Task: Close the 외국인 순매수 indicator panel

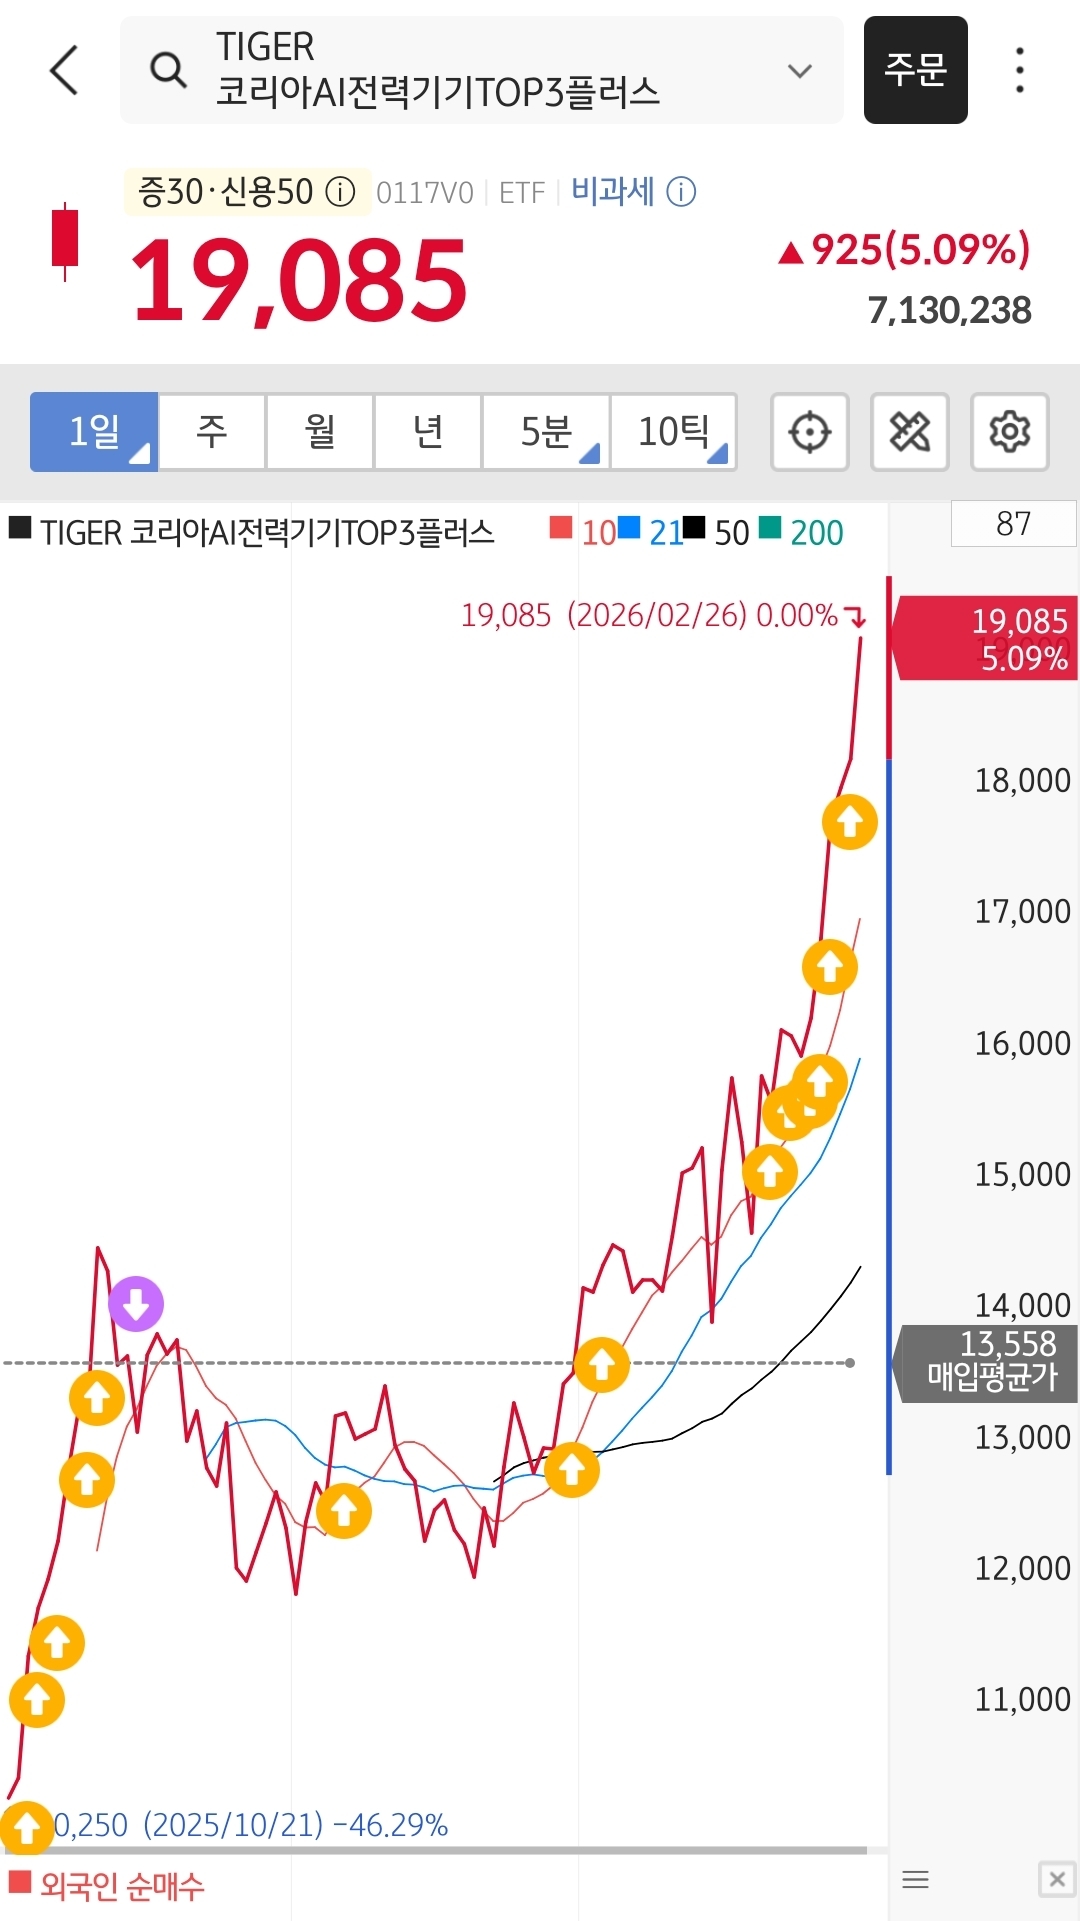Action: tap(1056, 1879)
